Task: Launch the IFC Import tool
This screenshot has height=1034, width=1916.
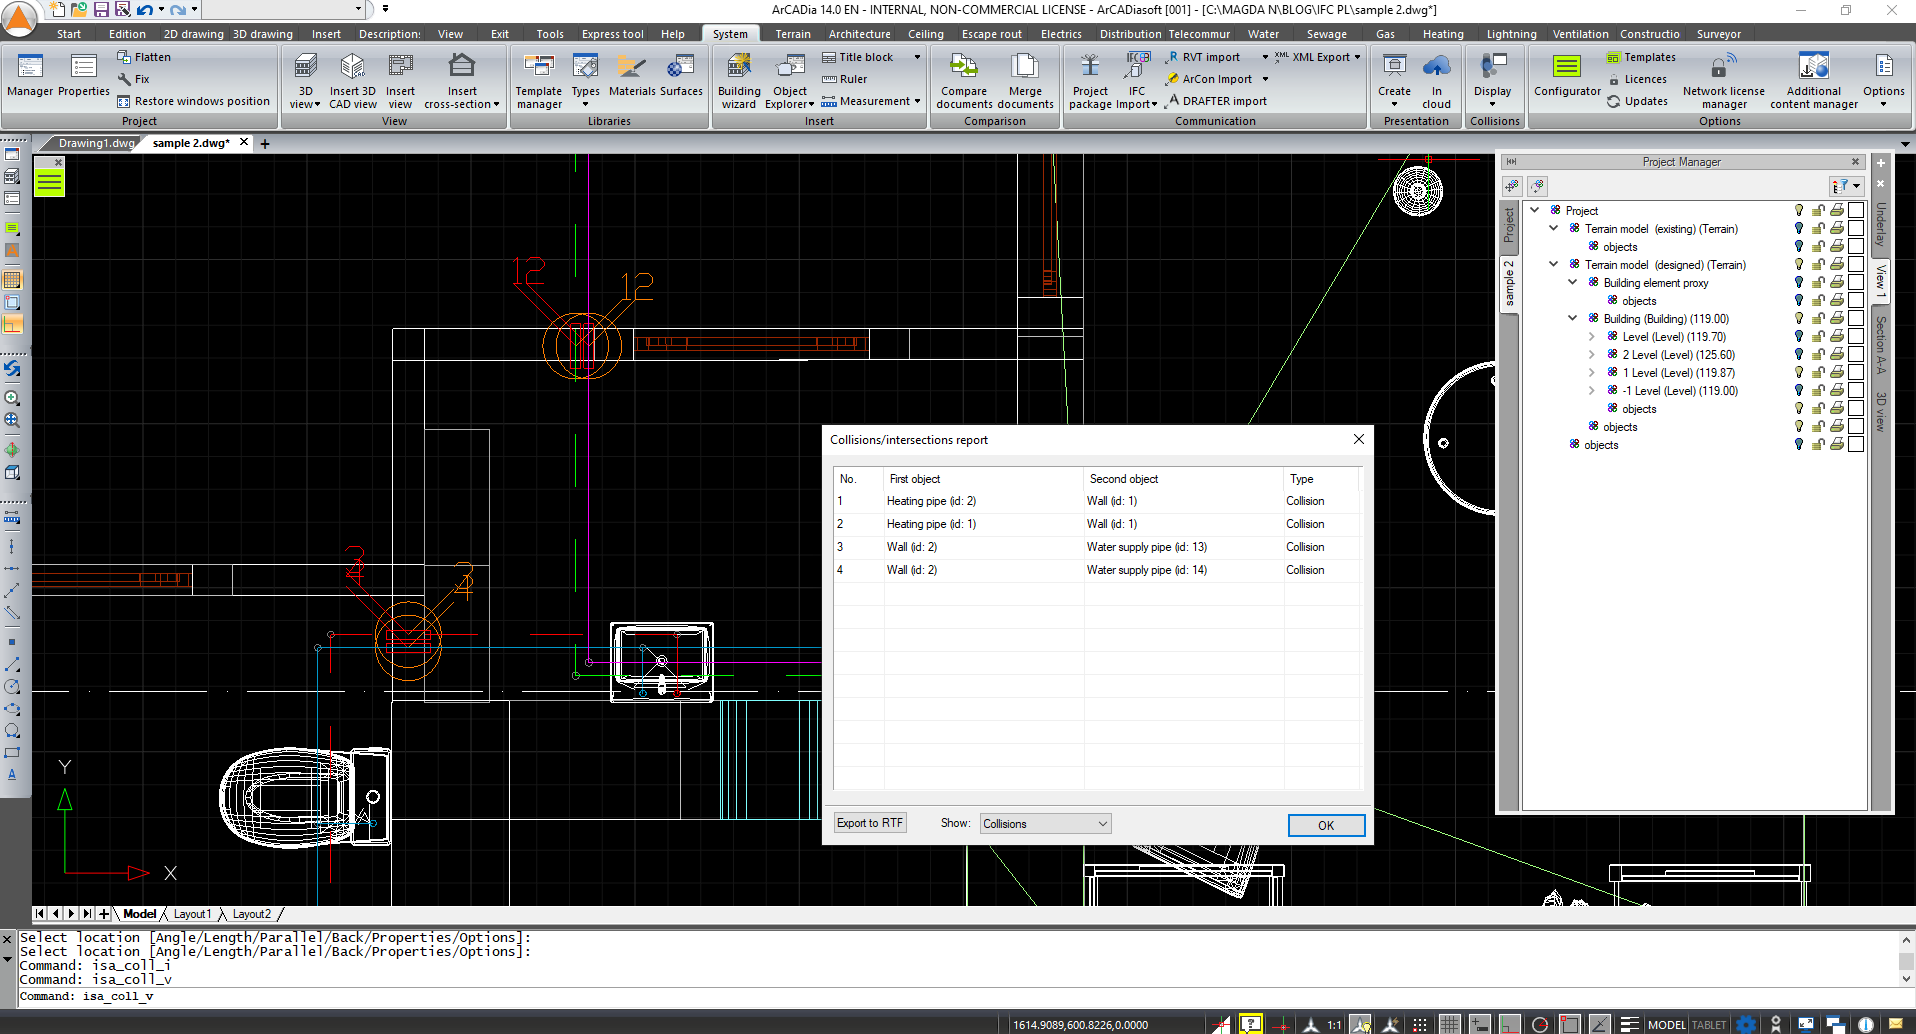Action: pos(1136,80)
